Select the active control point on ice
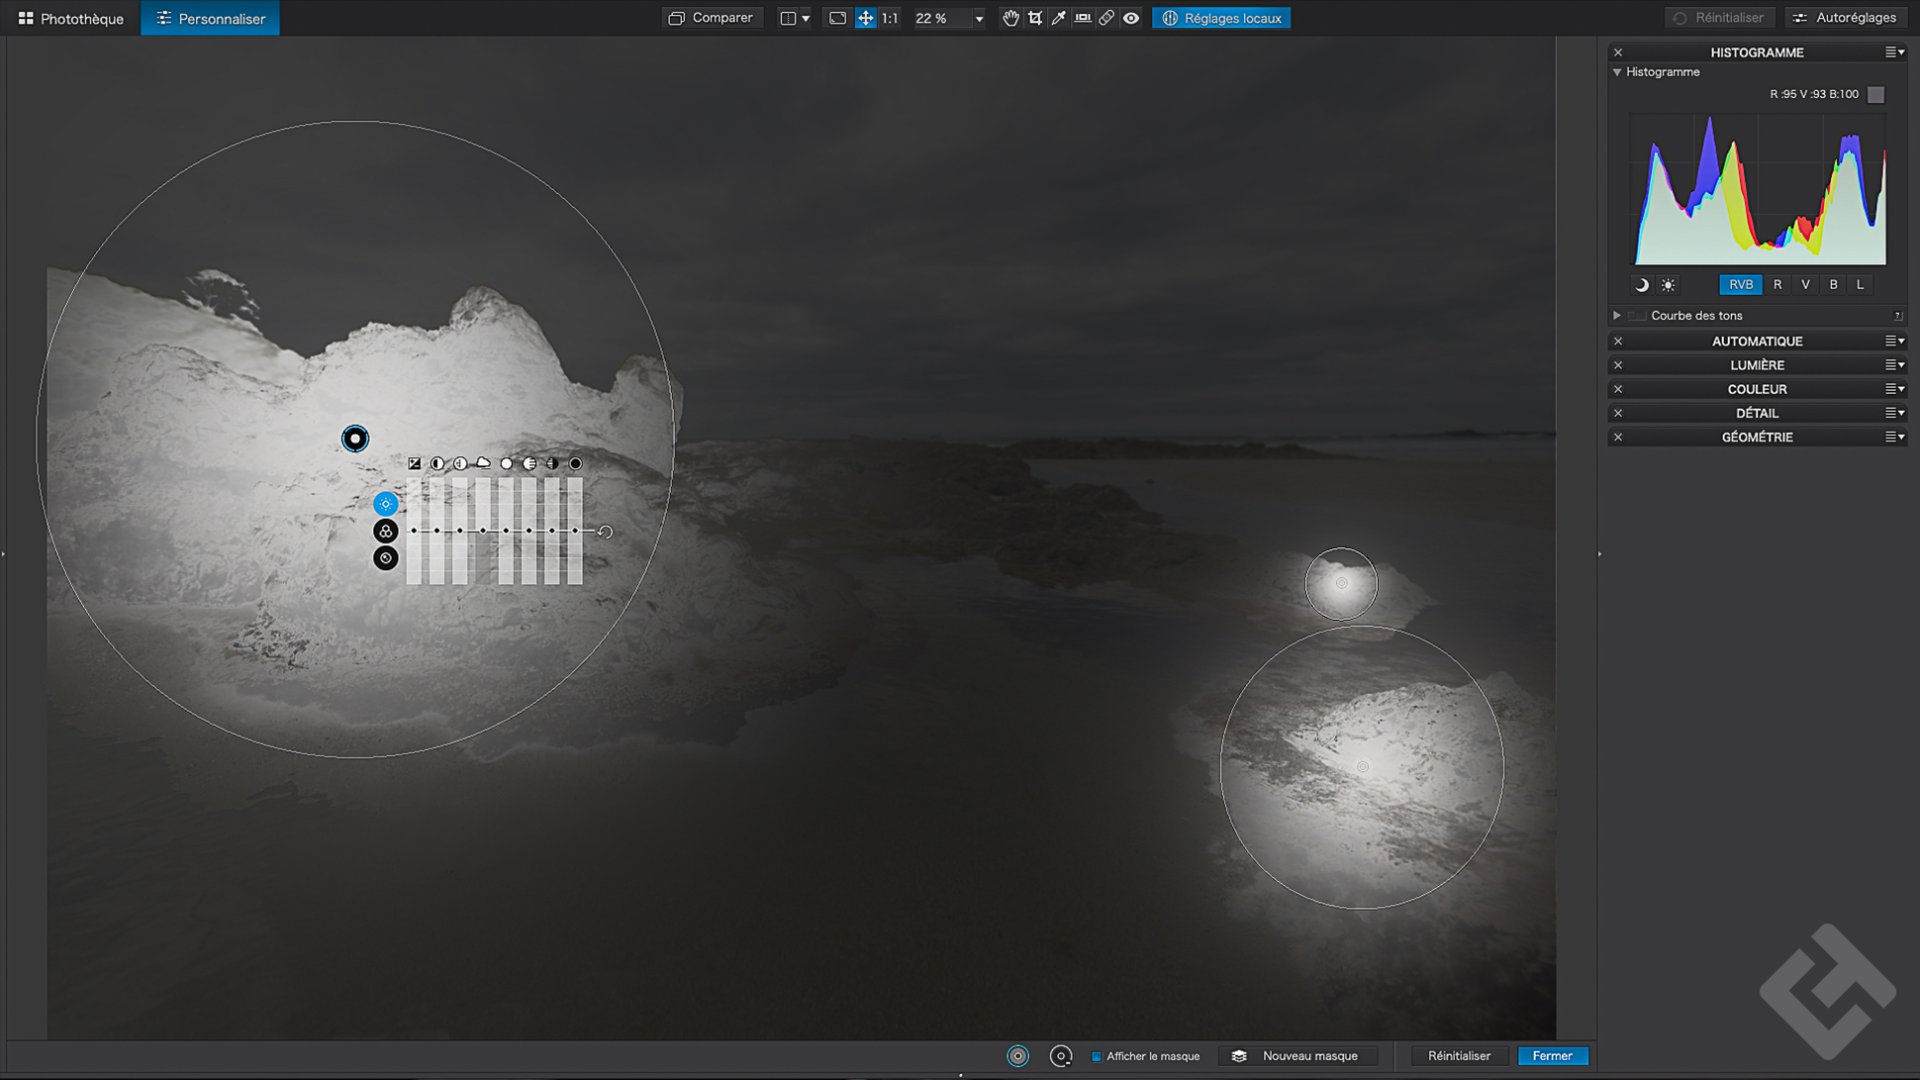Screen dimensions: 1920x1080 click(355, 438)
